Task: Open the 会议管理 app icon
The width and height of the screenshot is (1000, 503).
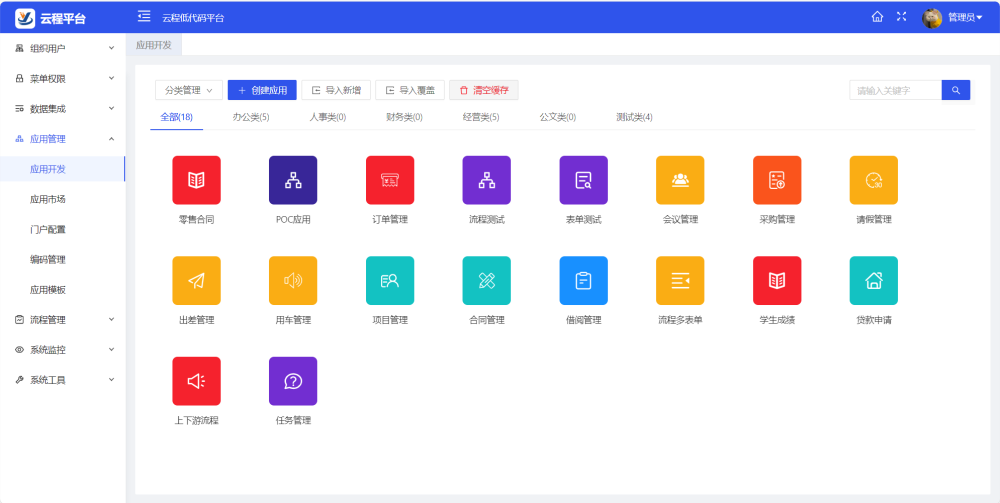Action: coord(680,180)
